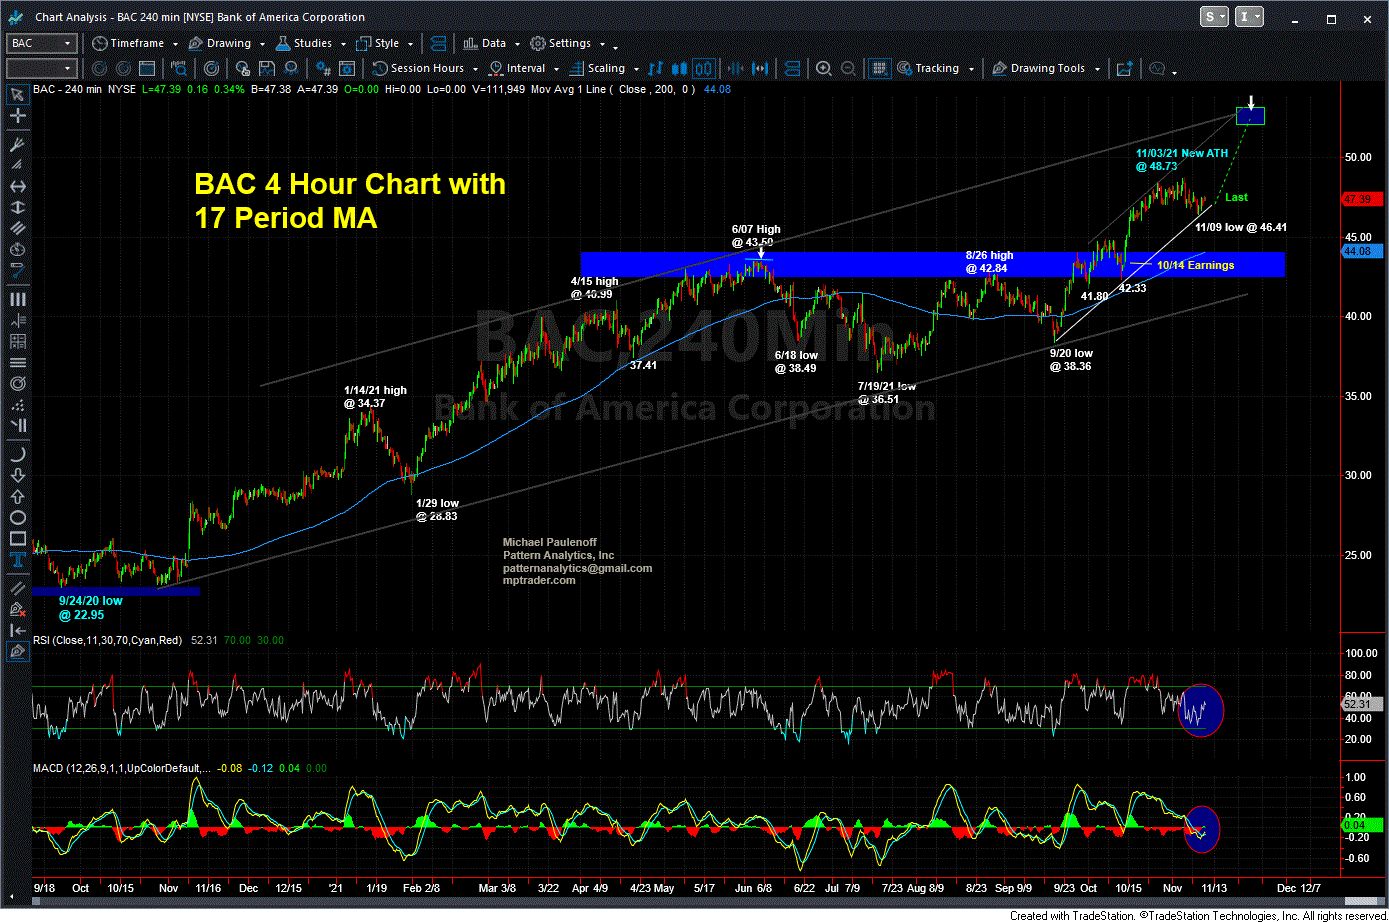1389x922 pixels.
Task: Open the Drawing menu
Action: pyautogui.click(x=225, y=43)
